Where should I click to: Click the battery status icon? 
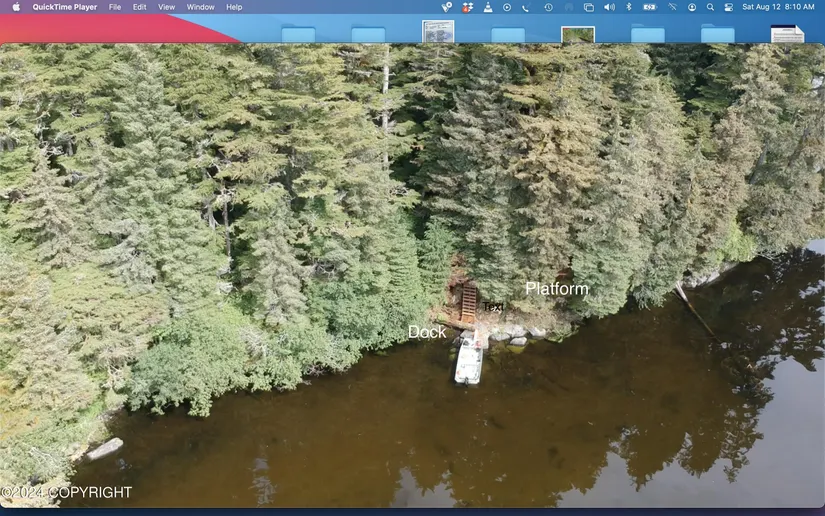pyautogui.click(x=650, y=7)
